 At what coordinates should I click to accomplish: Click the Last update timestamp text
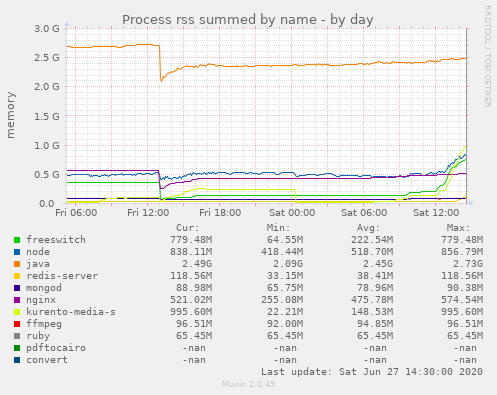pyautogui.click(x=372, y=372)
